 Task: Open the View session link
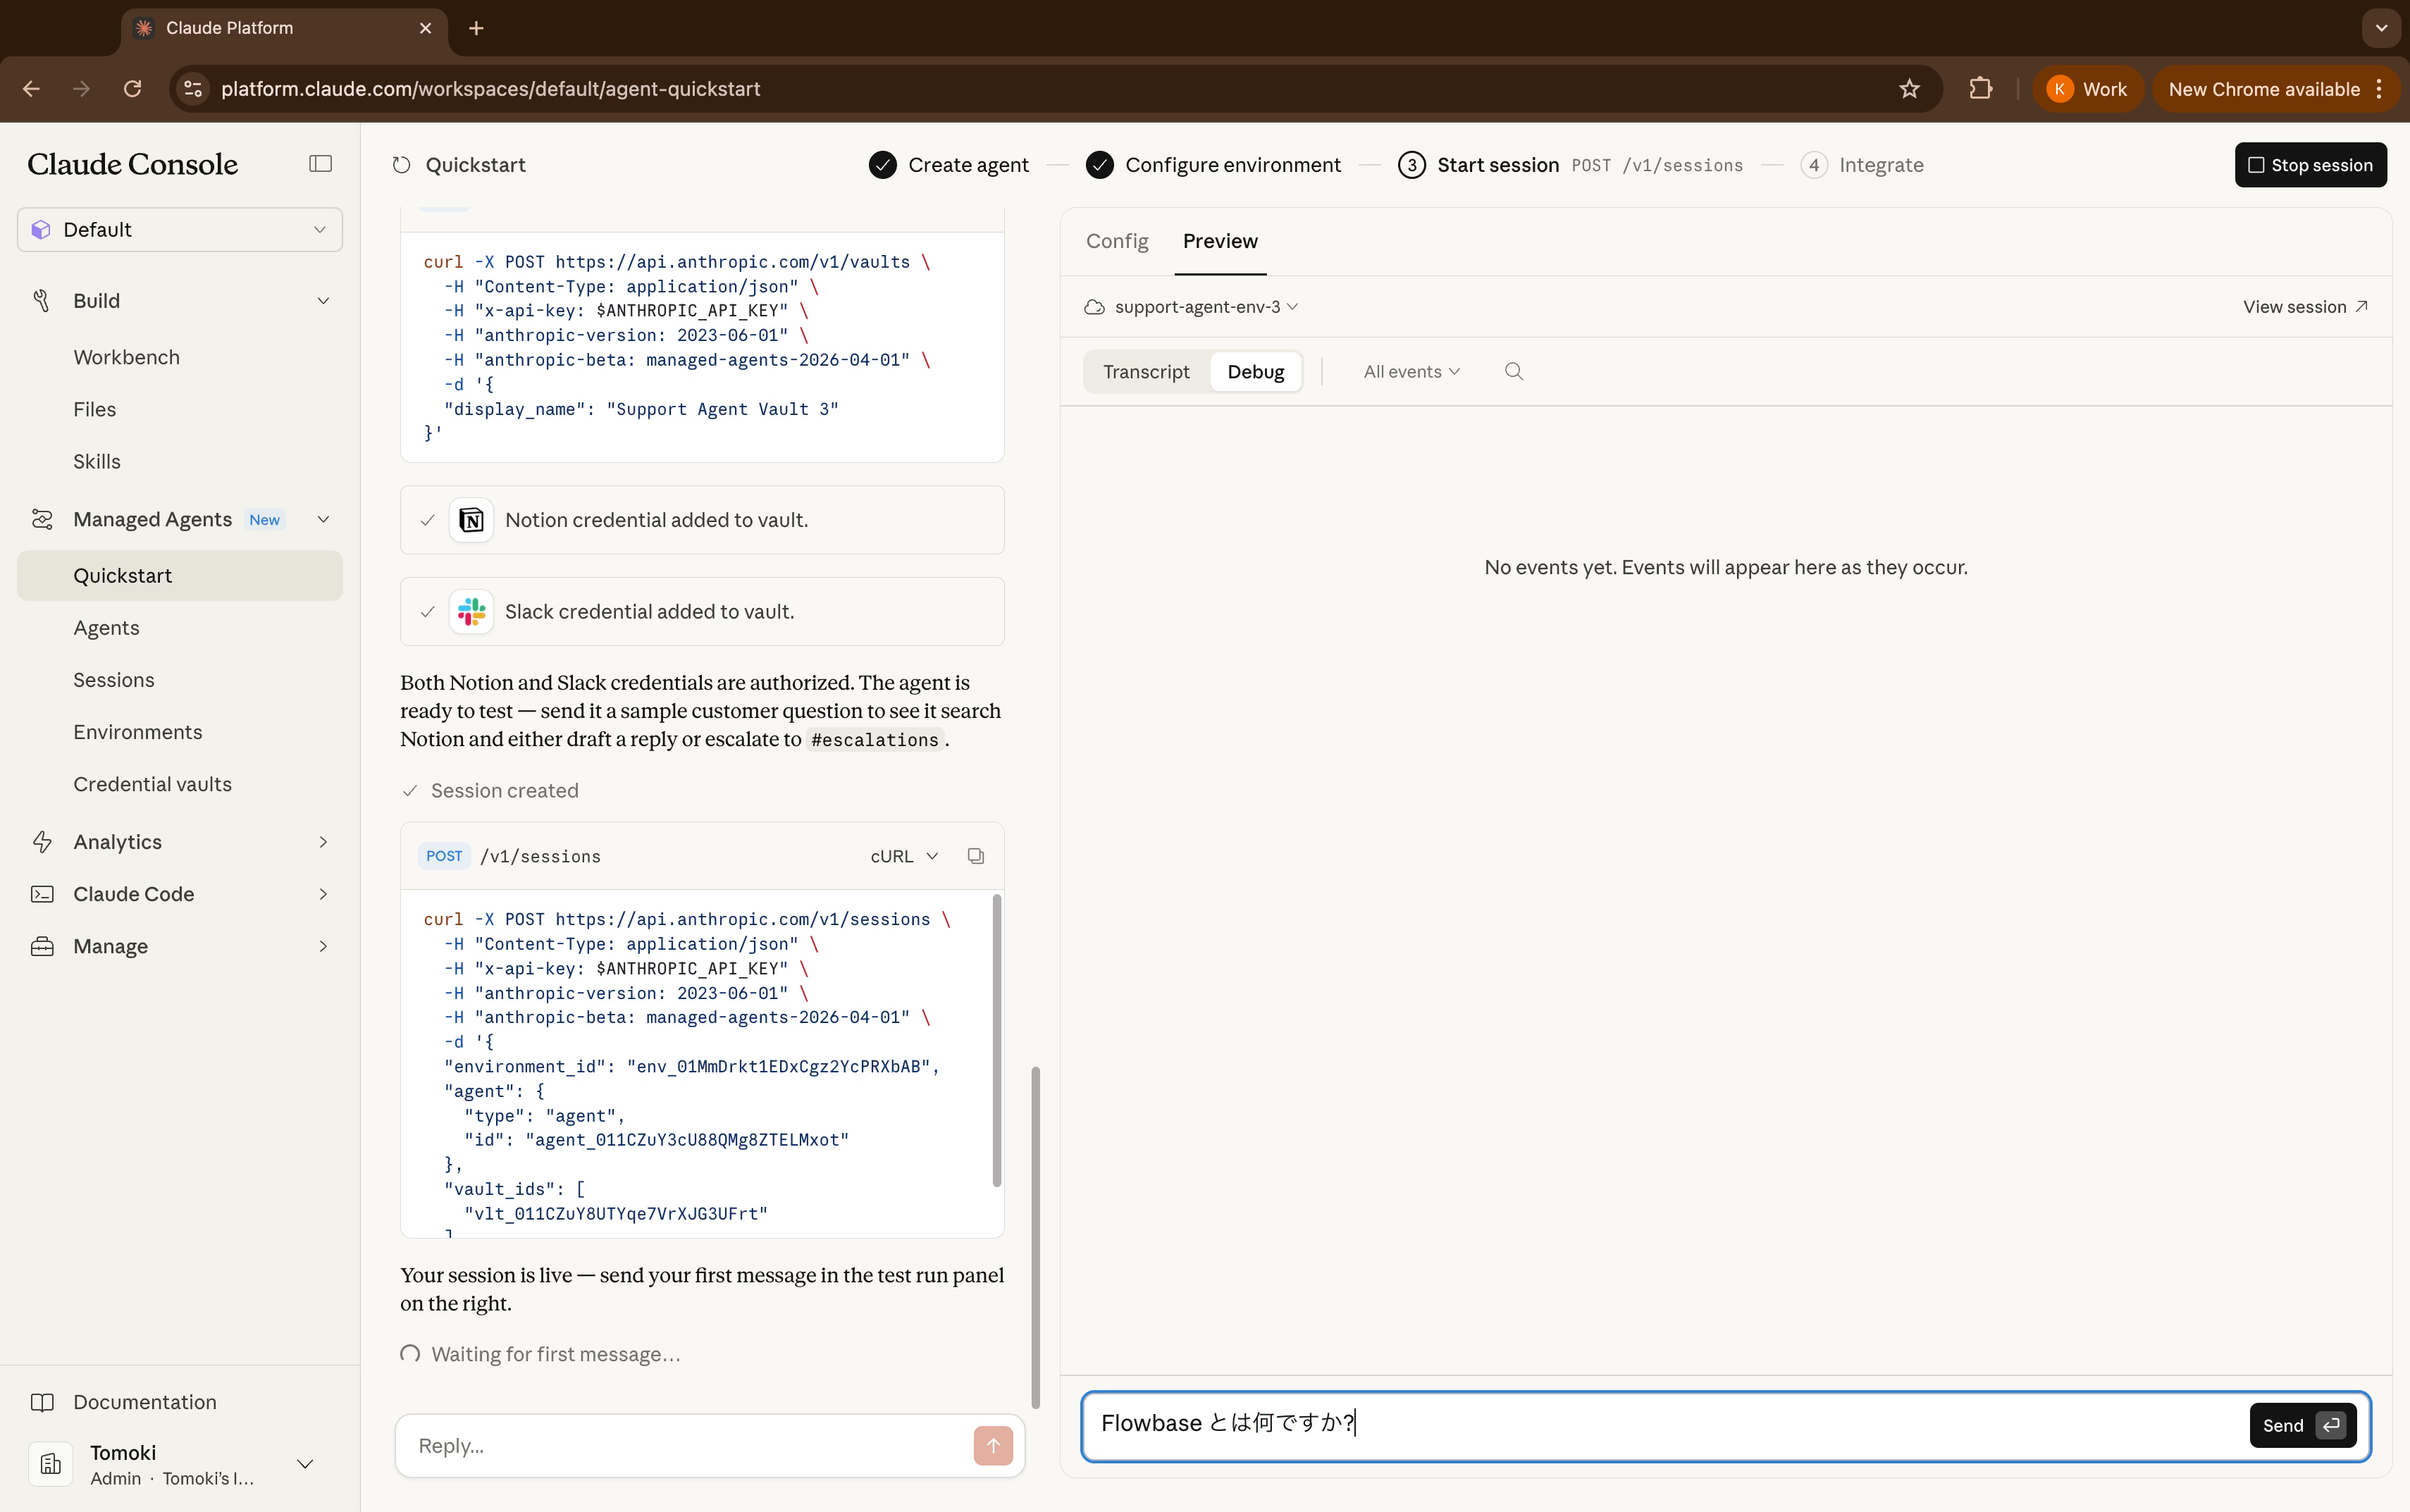point(2305,307)
